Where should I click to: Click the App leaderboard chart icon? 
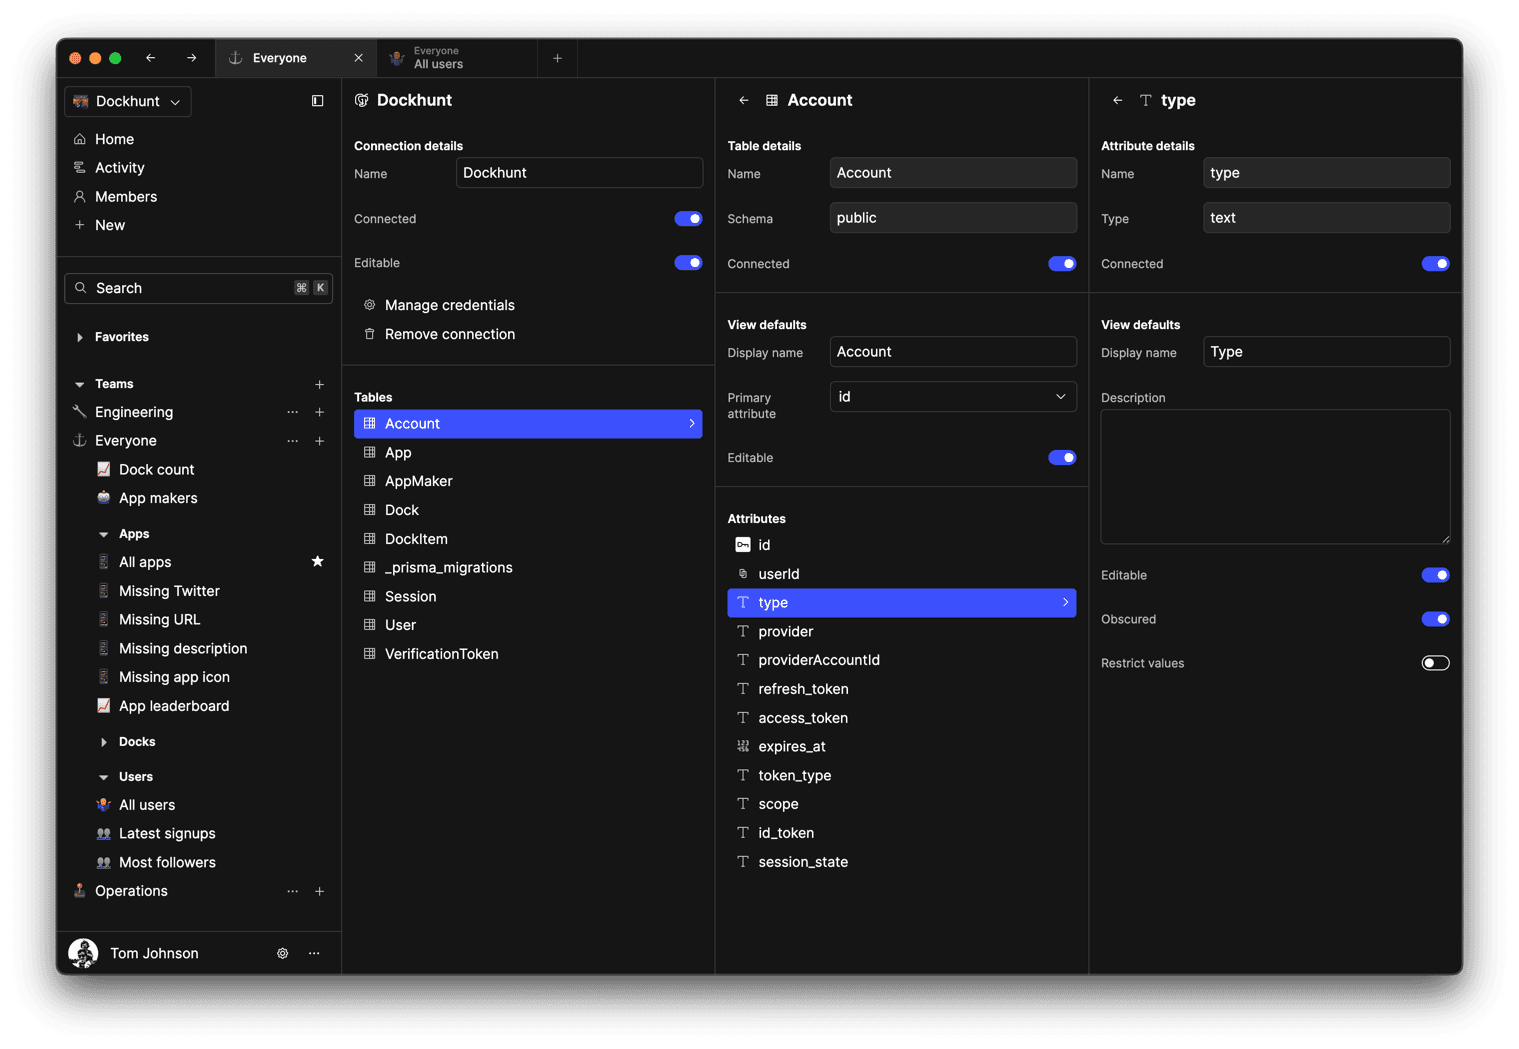103,706
